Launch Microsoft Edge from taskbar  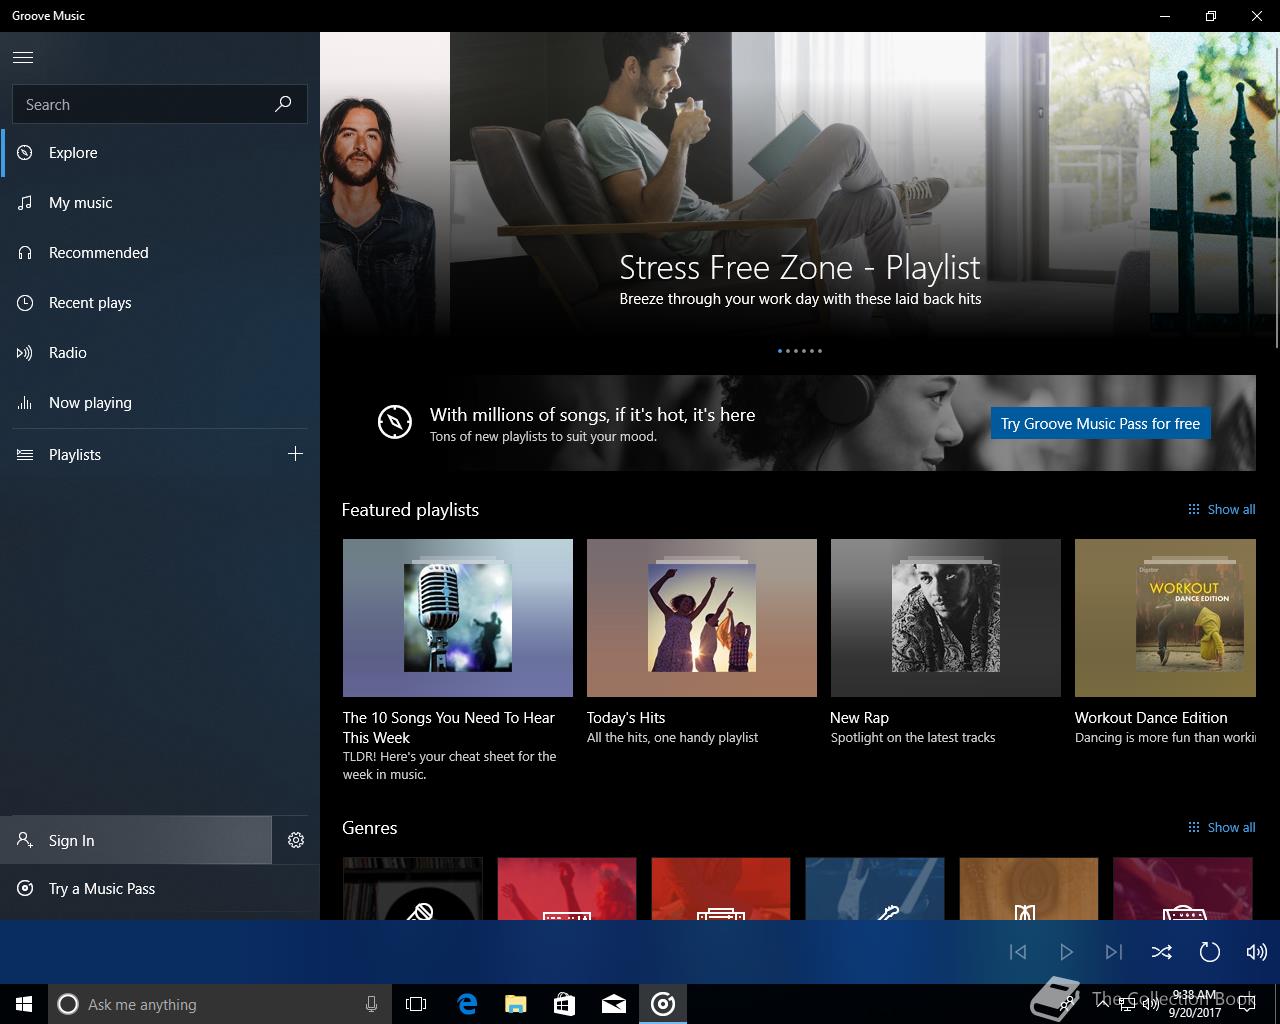467,1004
